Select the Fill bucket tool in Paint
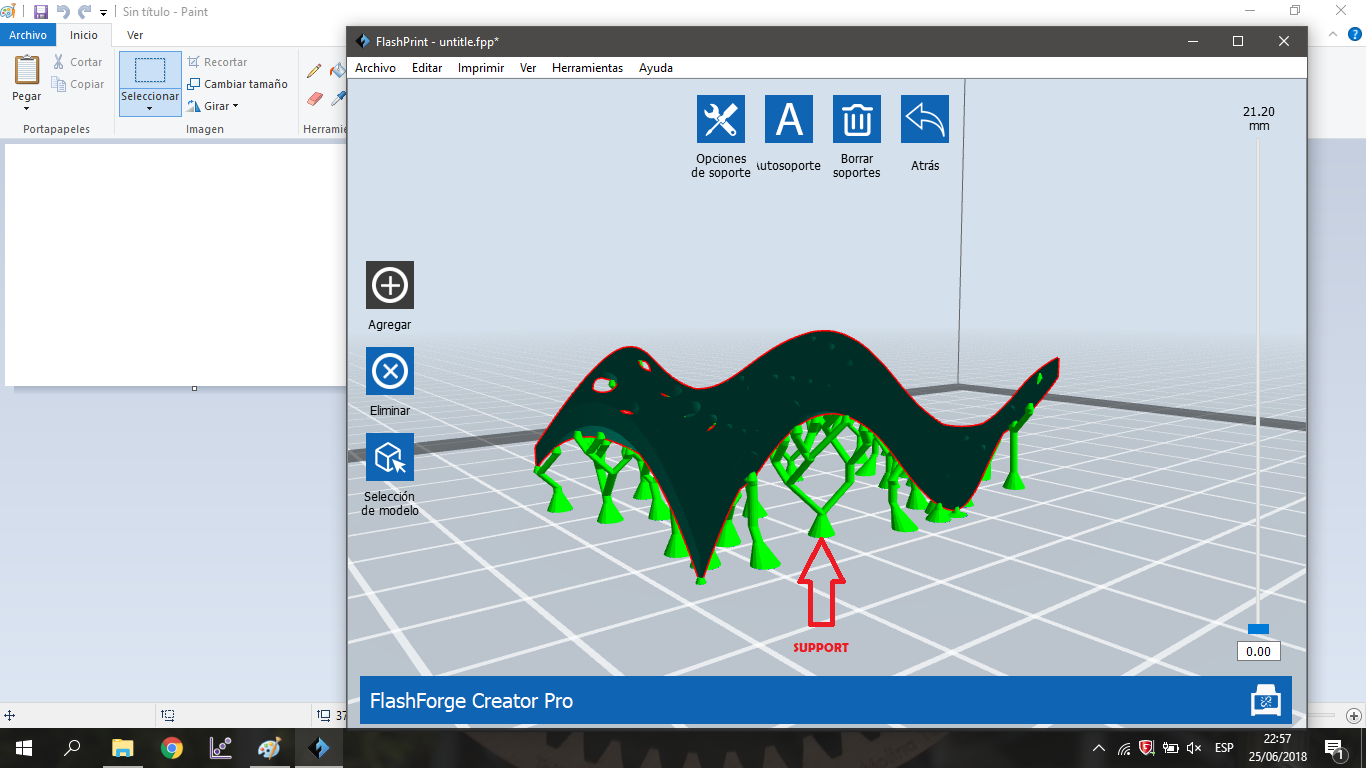This screenshot has height=768, width=1366. (338, 71)
